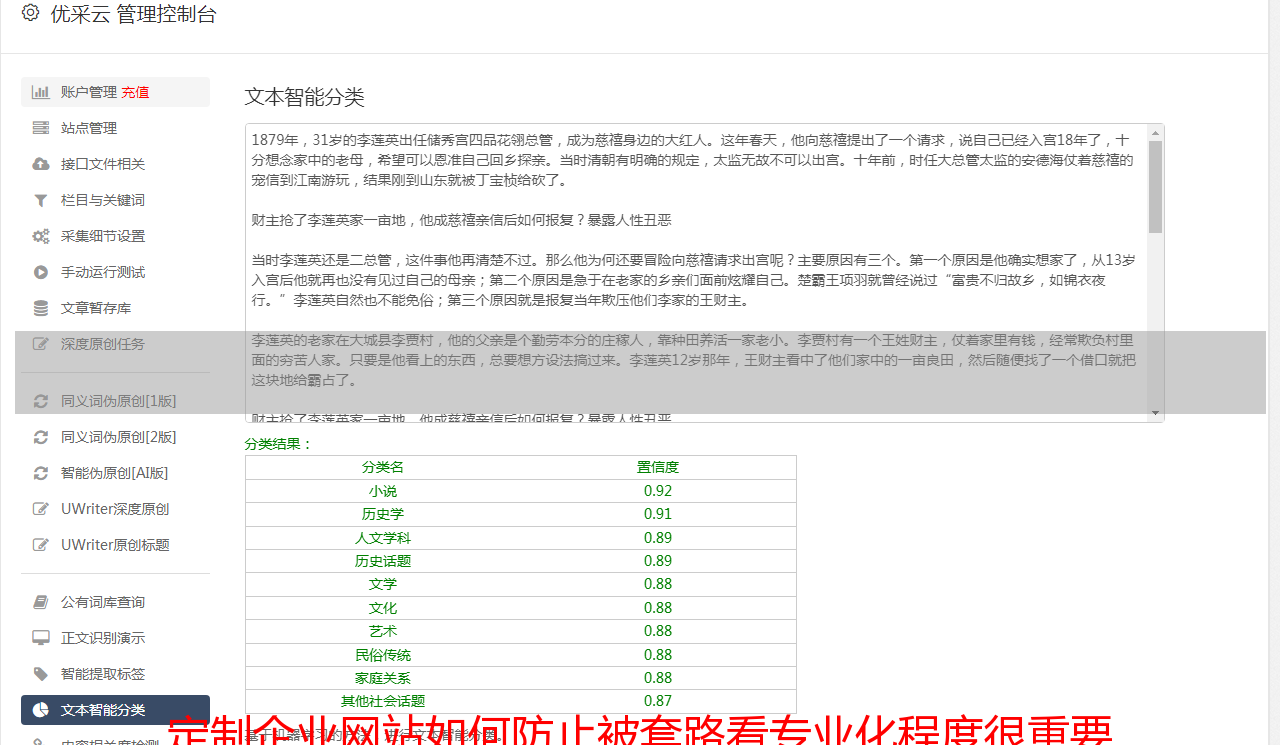Click the 文学 category row
The width and height of the screenshot is (1280, 745).
click(521, 584)
